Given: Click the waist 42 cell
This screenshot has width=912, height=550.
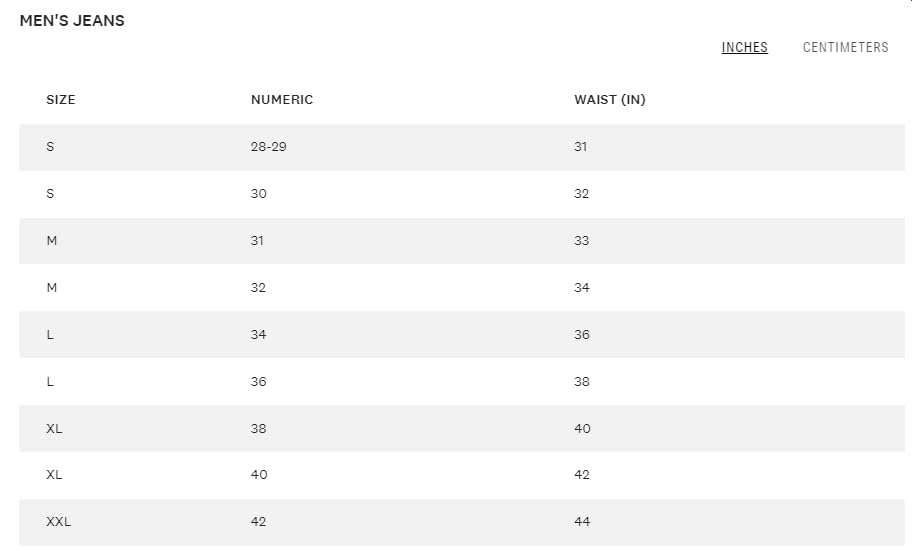Looking at the screenshot, I should coord(582,475).
